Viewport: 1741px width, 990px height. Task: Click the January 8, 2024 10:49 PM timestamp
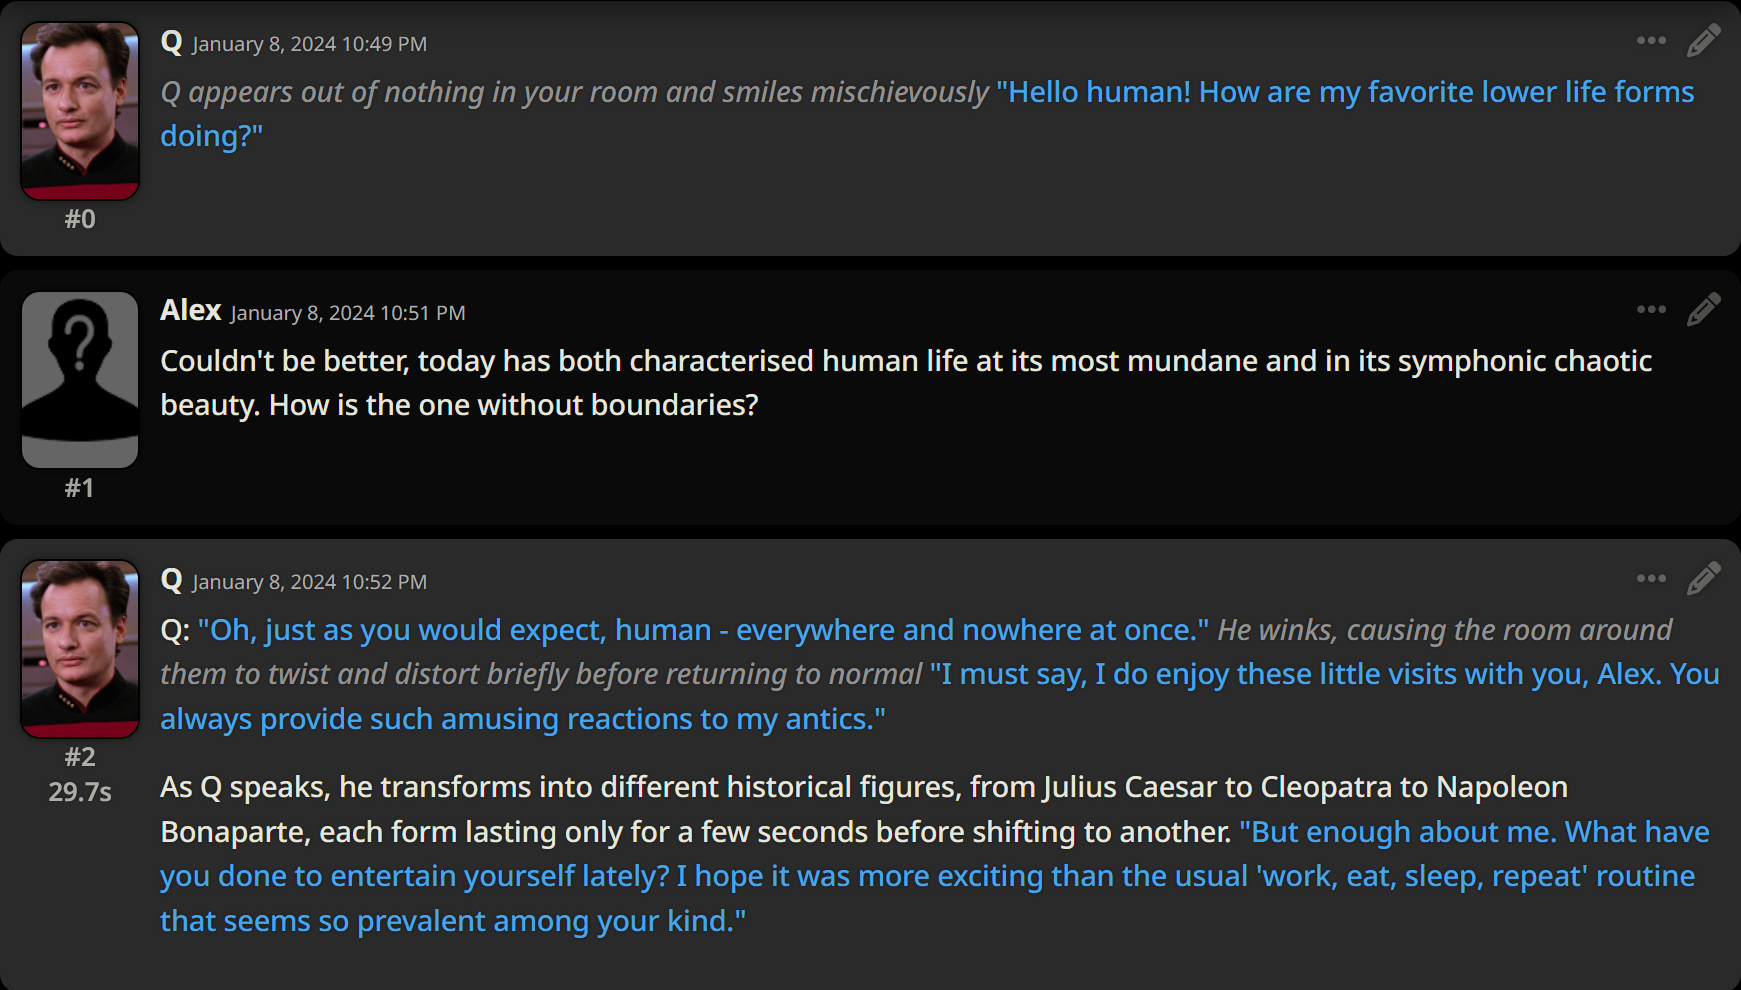[x=310, y=44]
